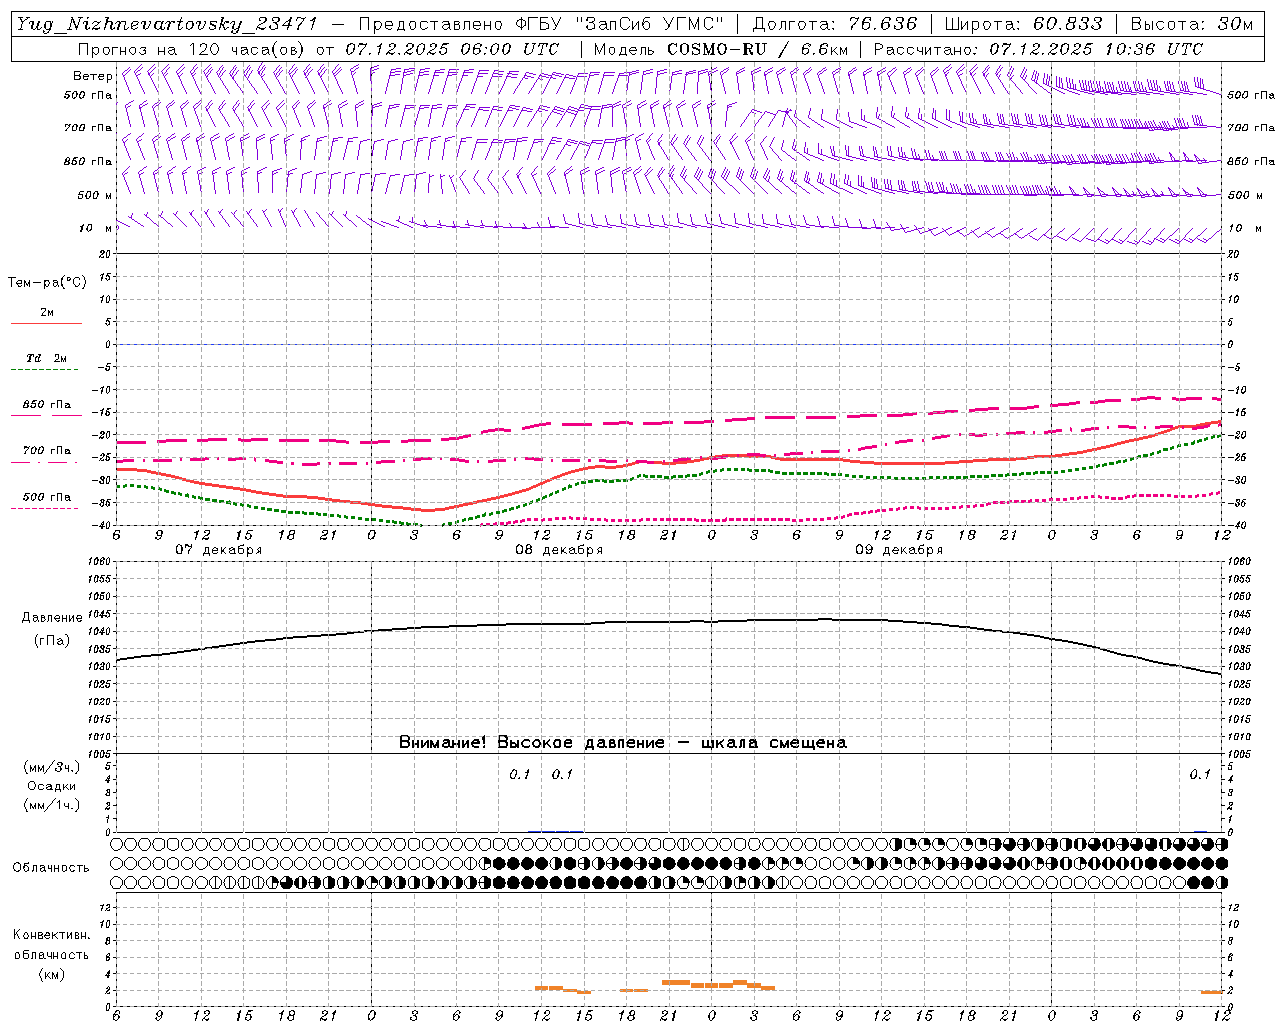This screenshot has width=1280, height=1024.
Task: Select the 'Долгота: 76.636' longitude field
Action: click(834, 24)
